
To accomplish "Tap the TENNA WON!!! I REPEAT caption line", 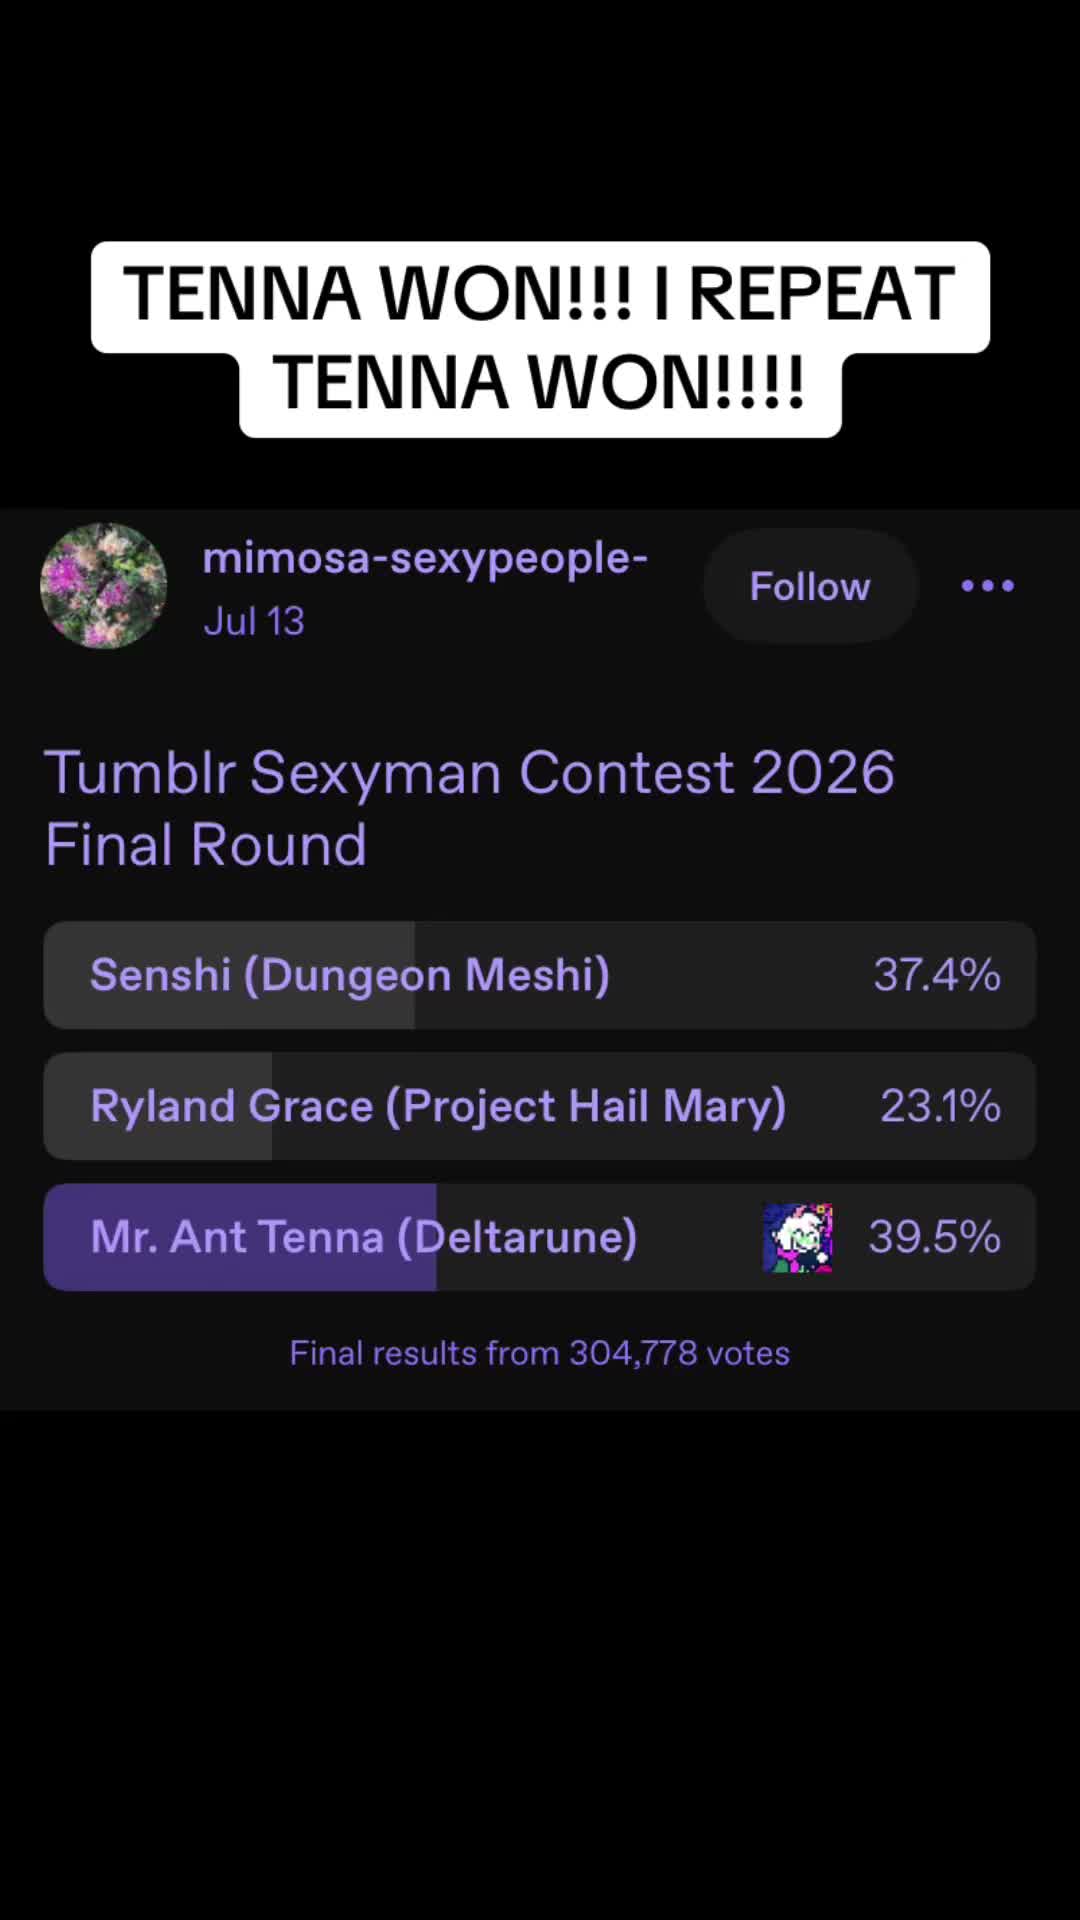I will 540,294.
